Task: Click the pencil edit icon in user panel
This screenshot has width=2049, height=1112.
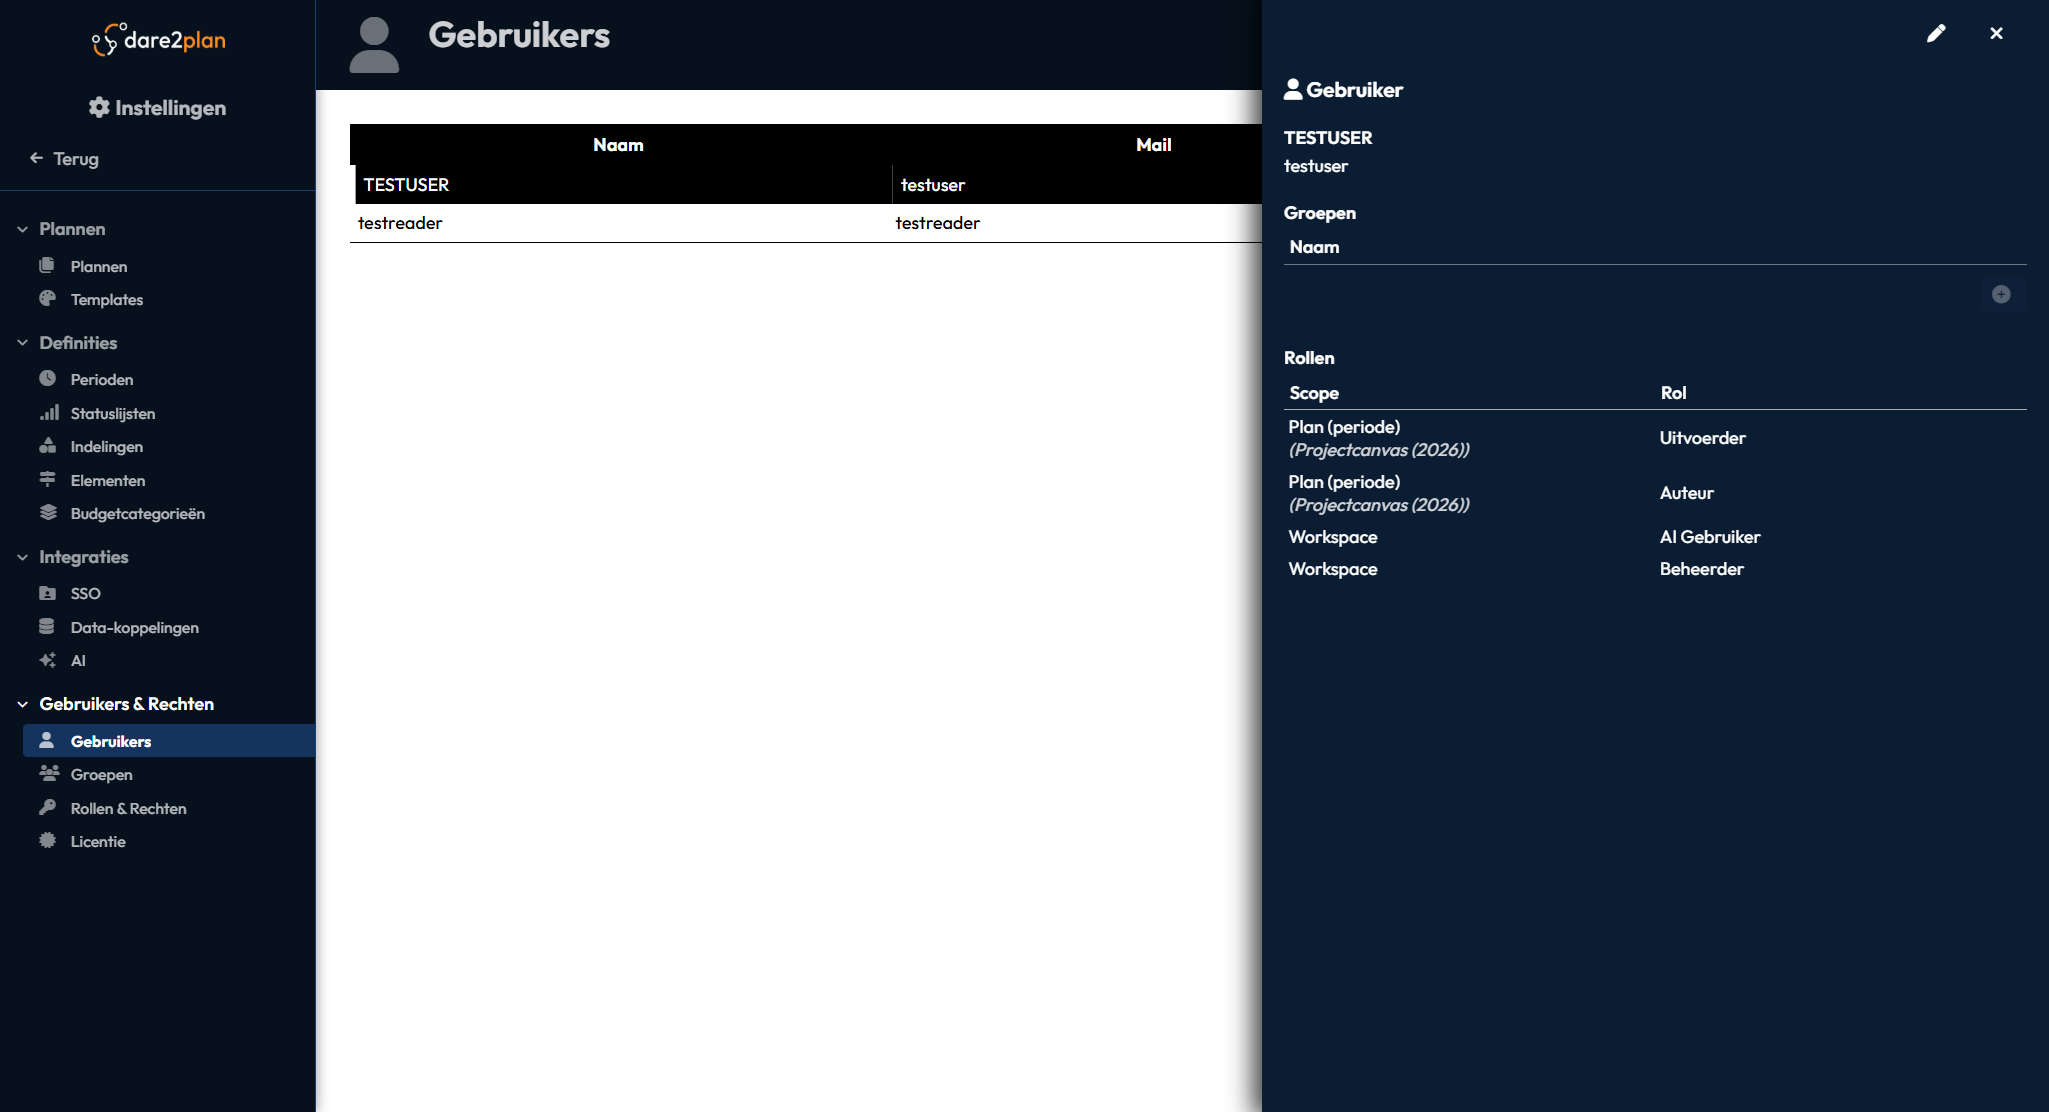Action: coord(1936,34)
